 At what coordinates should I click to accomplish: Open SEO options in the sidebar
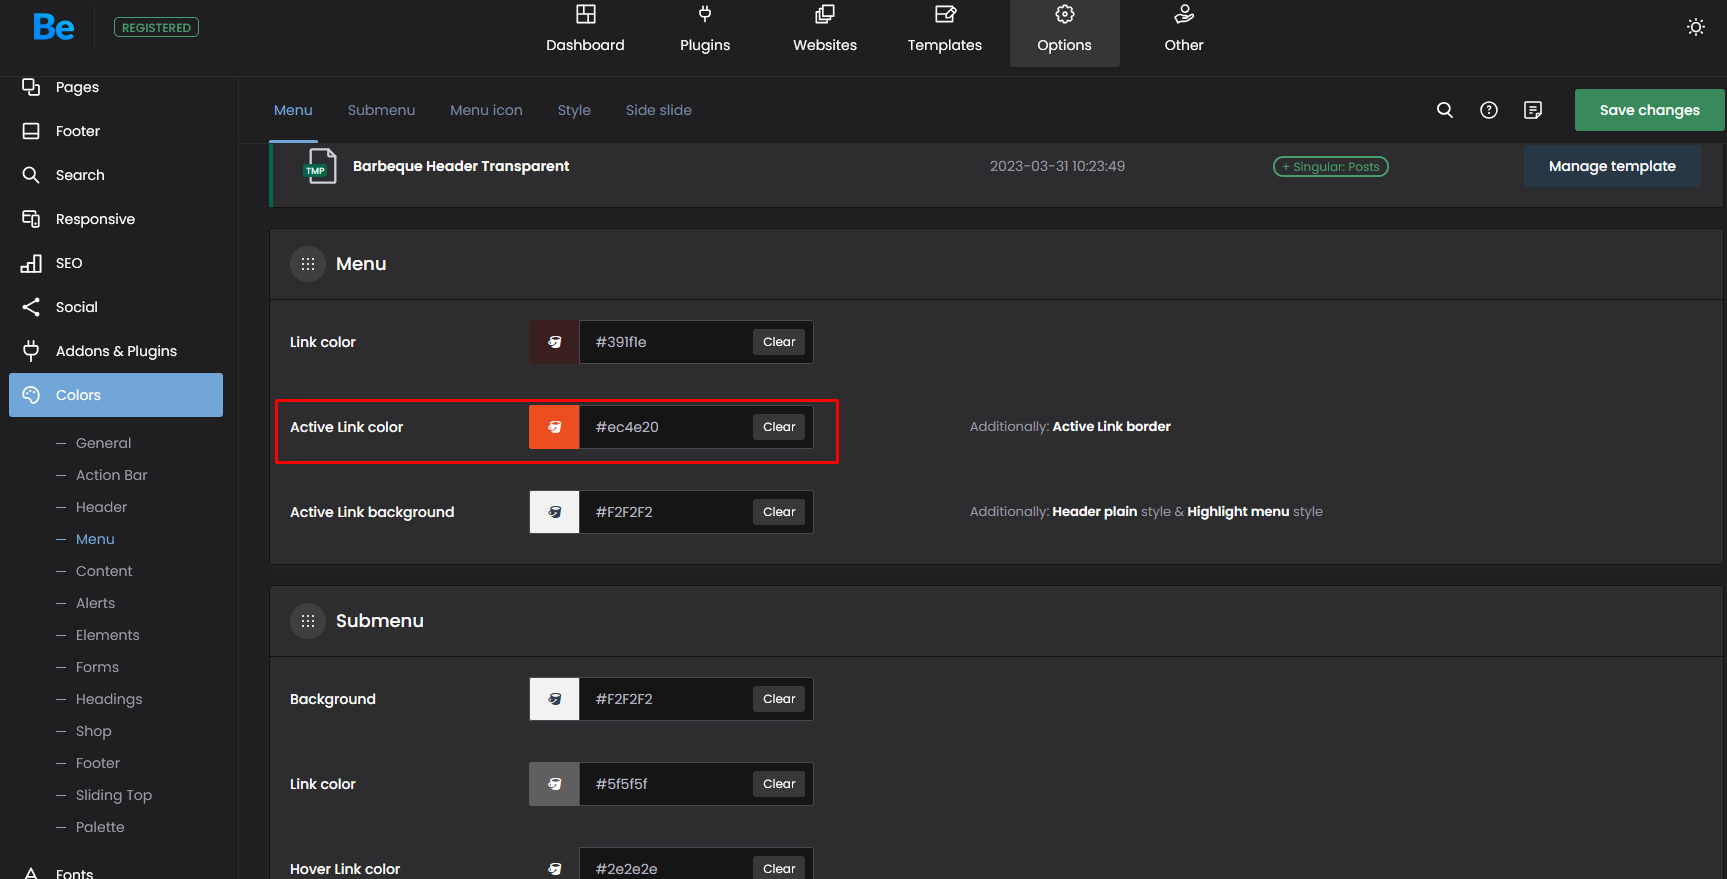click(x=116, y=263)
